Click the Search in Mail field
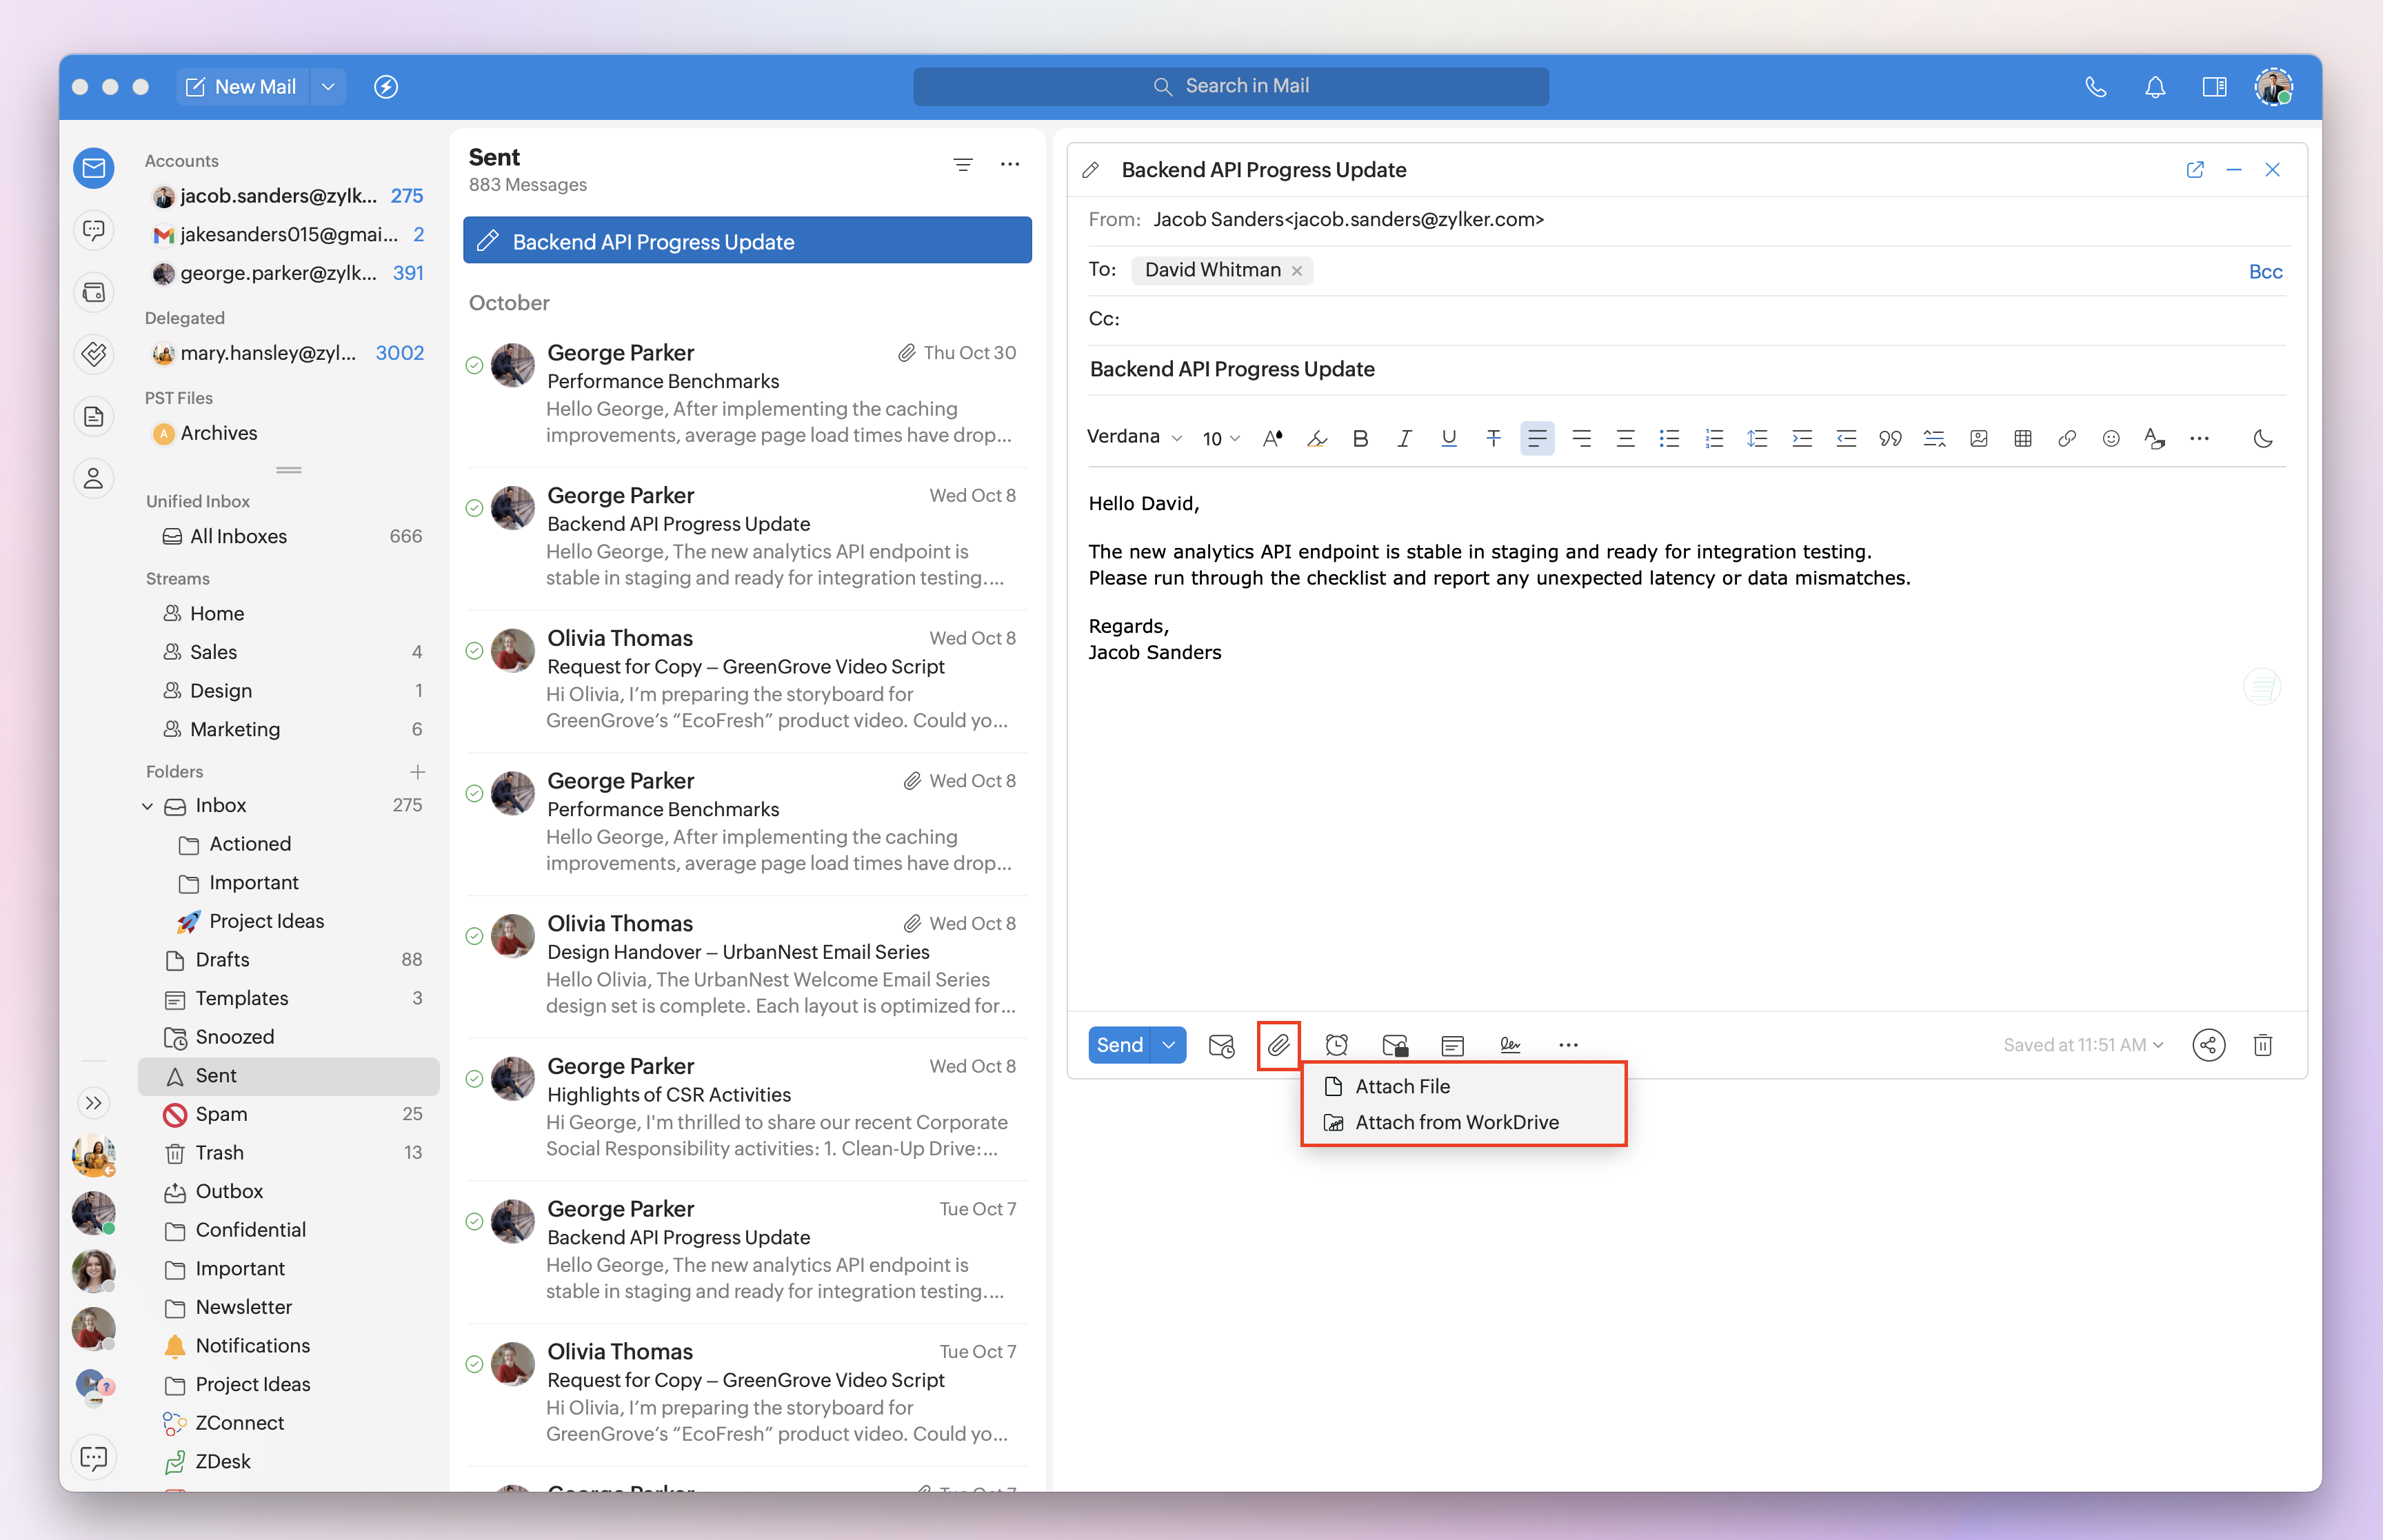The width and height of the screenshot is (2383, 1540). click(1230, 87)
